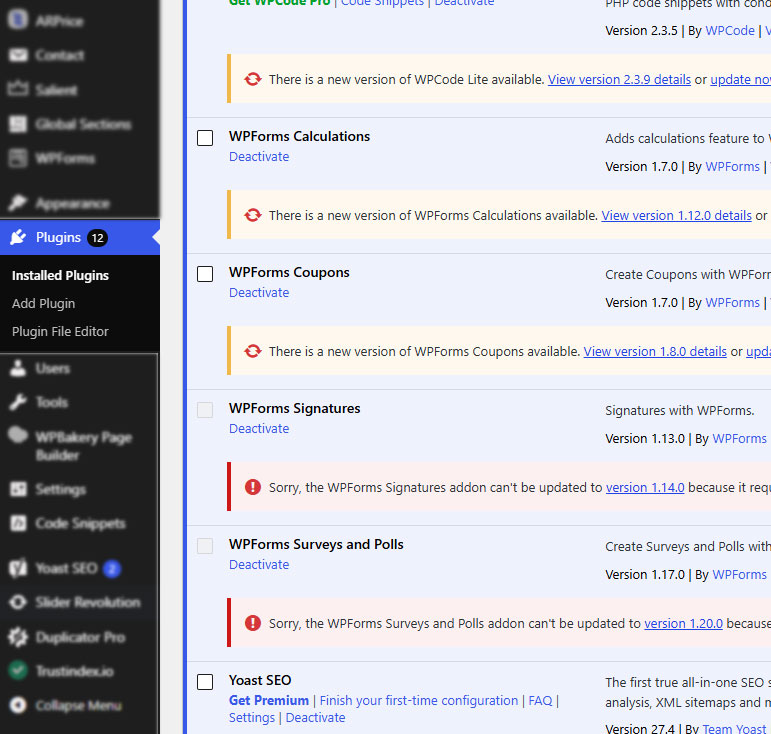The height and width of the screenshot is (734, 771).
Task: Open Installed Plugins submenu item
Action: click(x=60, y=276)
